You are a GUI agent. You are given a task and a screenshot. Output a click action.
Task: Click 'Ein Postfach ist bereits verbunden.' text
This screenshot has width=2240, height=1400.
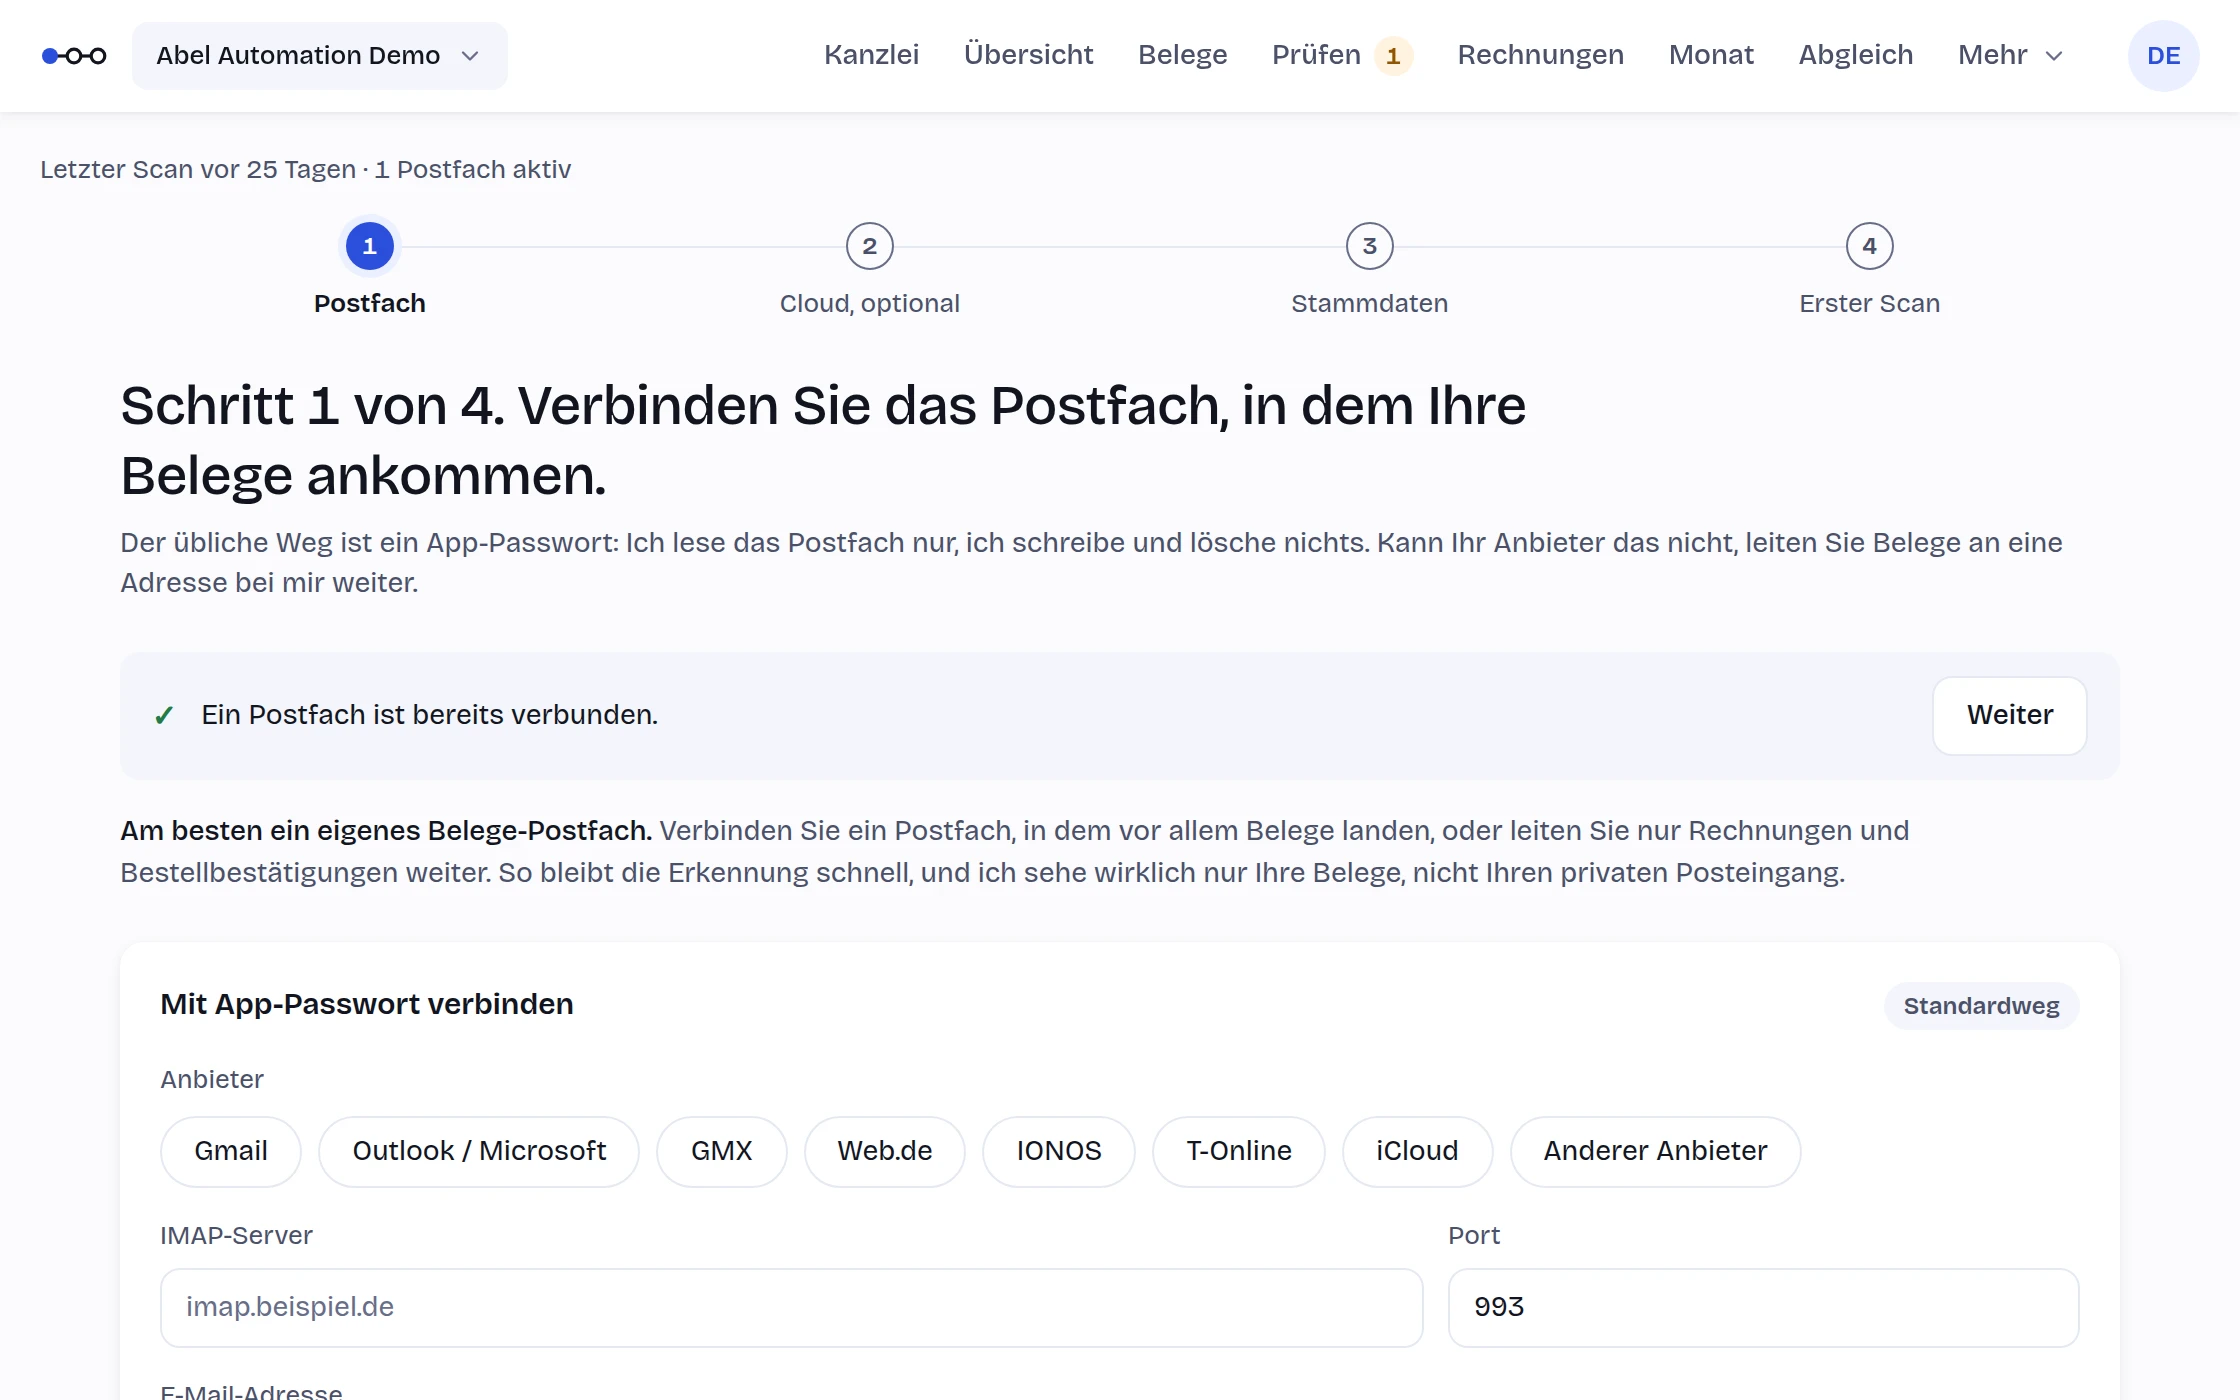click(430, 715)
